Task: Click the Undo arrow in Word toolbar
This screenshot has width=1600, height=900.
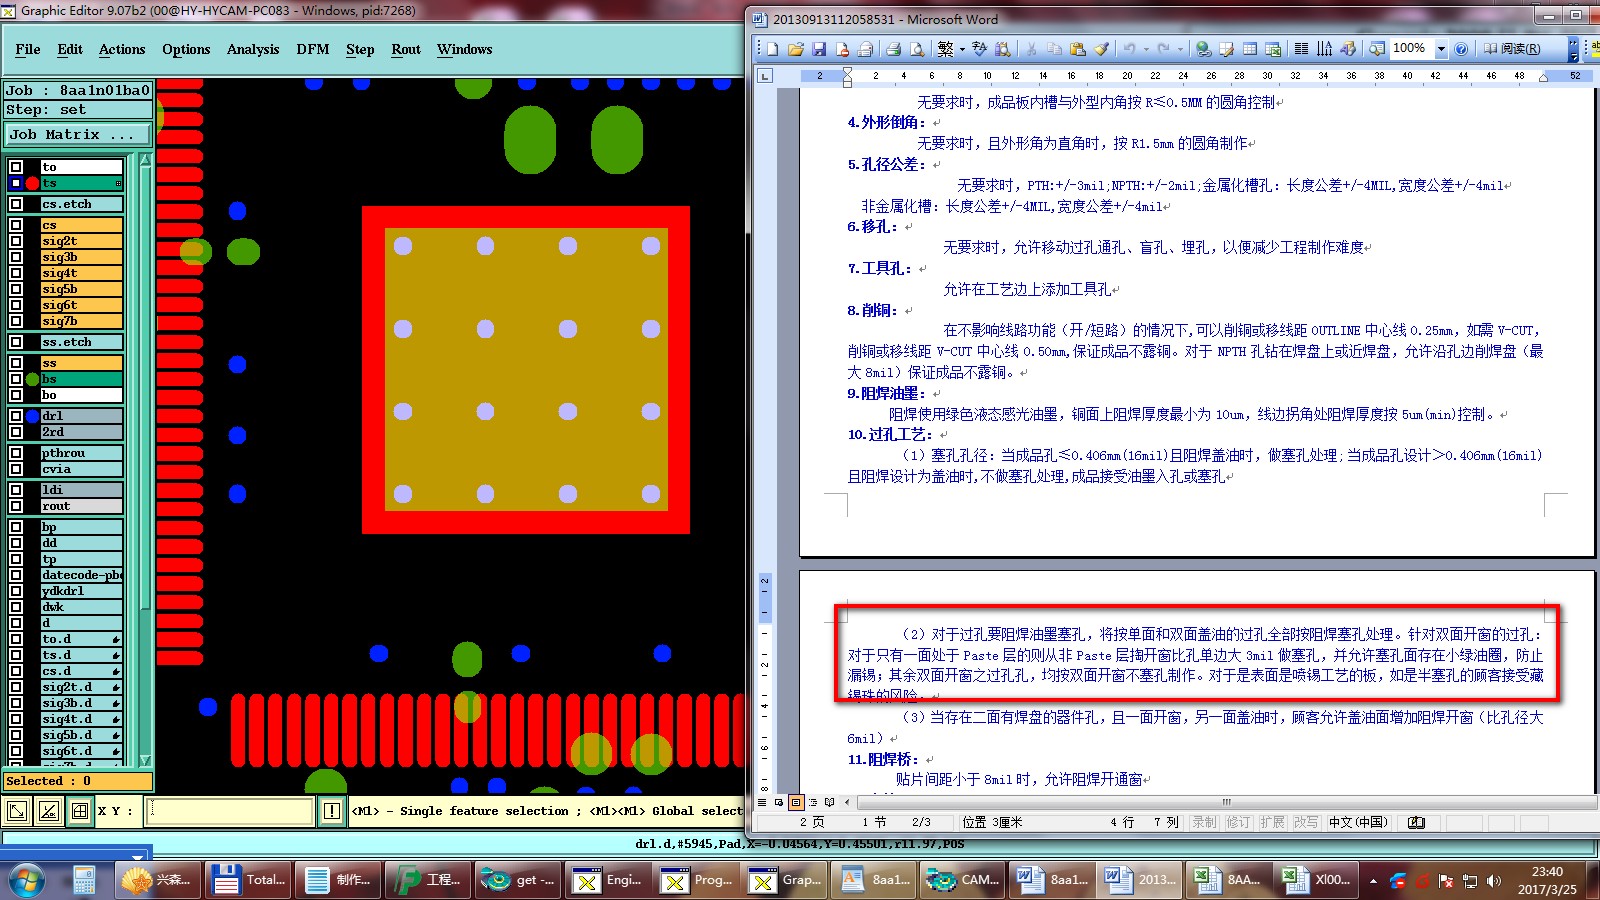Action: tap(1130, 48)
